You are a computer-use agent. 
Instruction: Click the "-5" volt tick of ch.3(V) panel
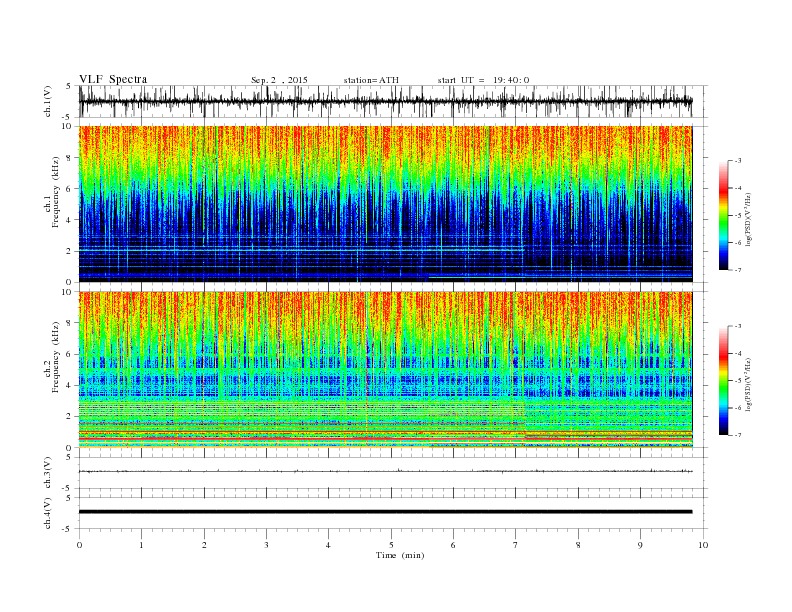click(x=67, y=488)
